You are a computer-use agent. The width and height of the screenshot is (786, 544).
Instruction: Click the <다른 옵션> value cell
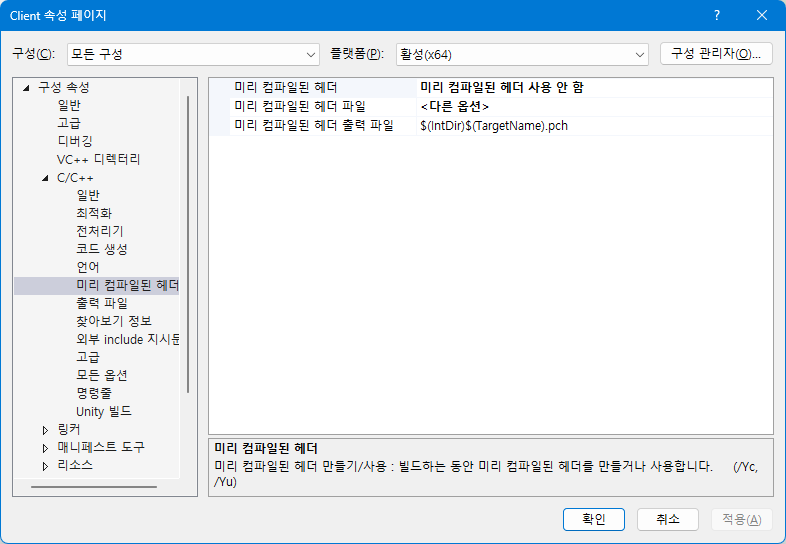(595, 107)
